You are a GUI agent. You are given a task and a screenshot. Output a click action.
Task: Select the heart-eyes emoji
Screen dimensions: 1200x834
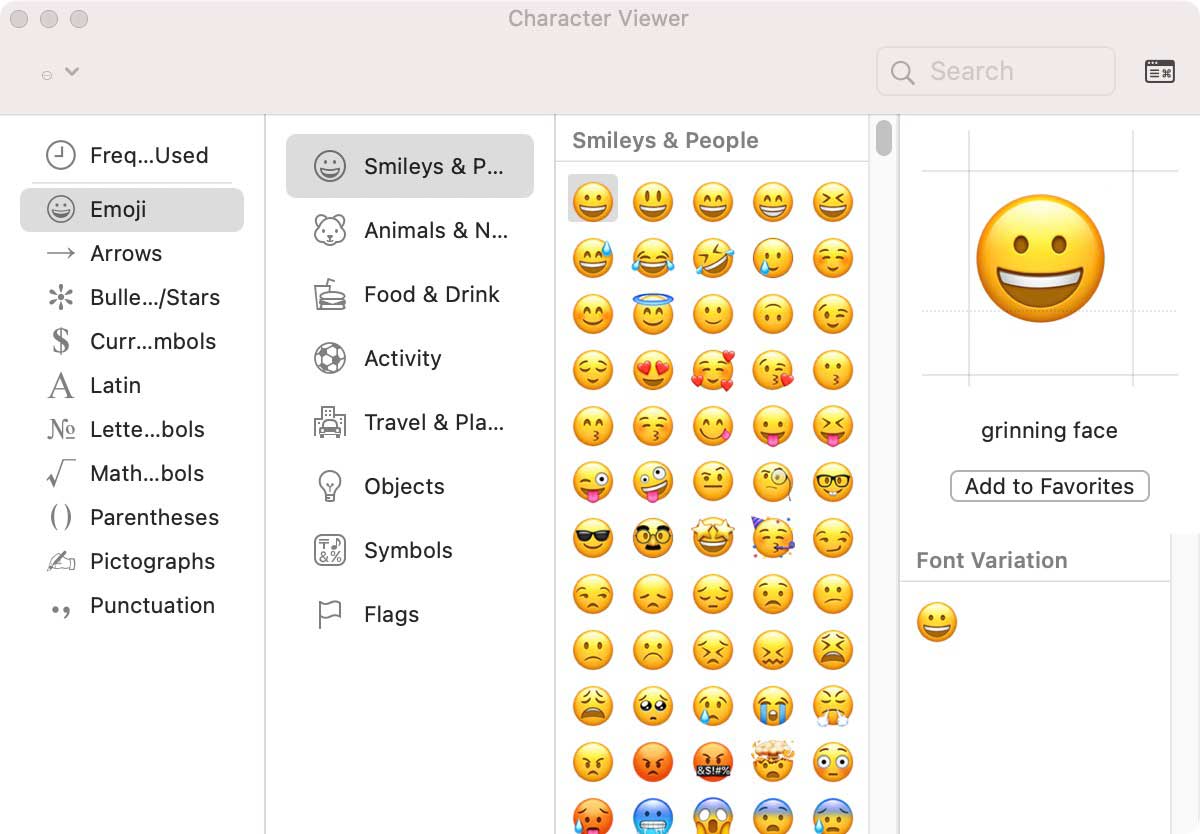coord(653,371)
